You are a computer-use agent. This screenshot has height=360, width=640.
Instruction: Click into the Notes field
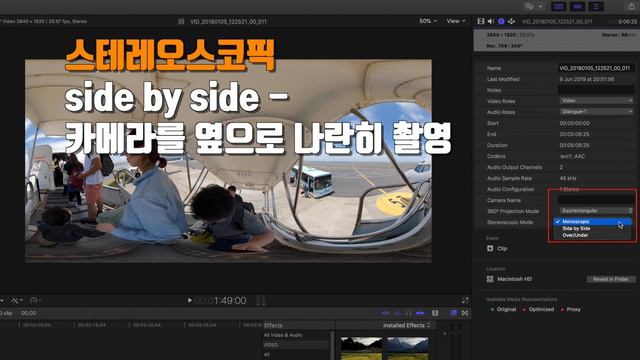tap(596, 90)
